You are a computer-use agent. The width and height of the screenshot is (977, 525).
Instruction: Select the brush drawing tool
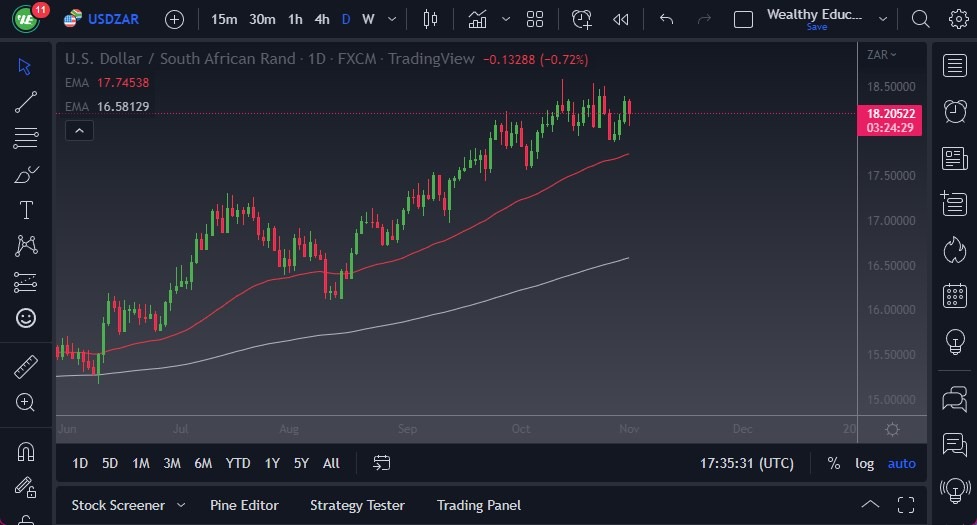(26, 174)
